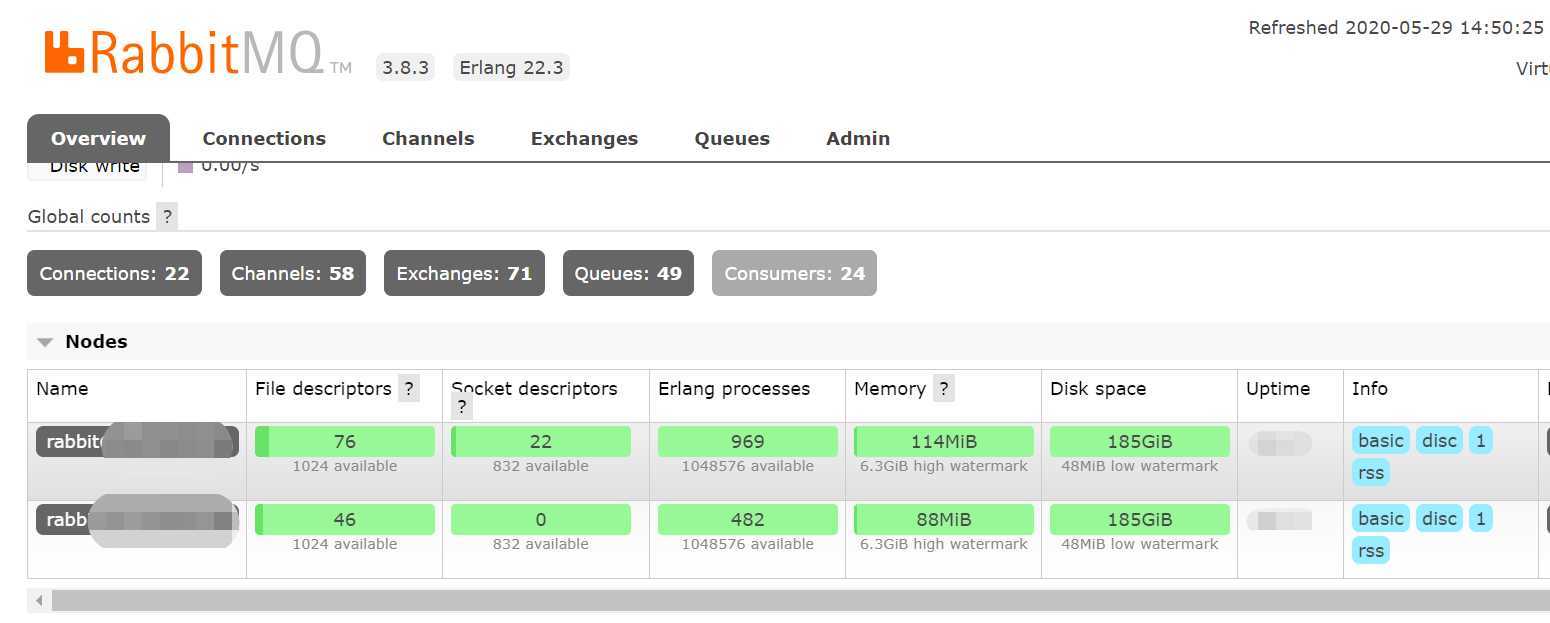Click Memory column help question mark
The width and height of the screenshot is (1550, 623).
pos(943,389)
